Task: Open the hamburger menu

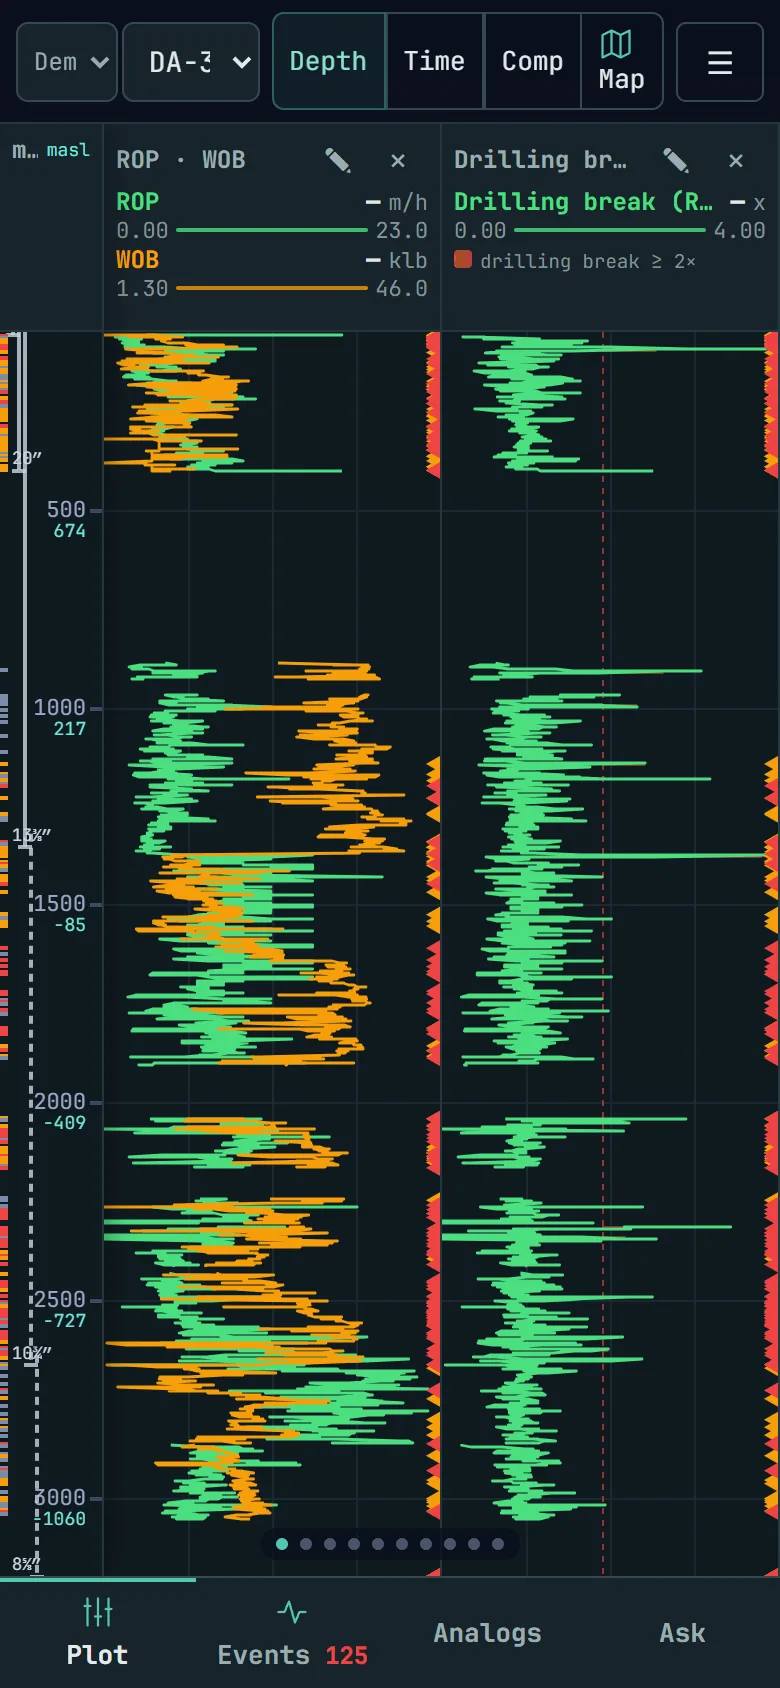Action: tap(720, 62)
